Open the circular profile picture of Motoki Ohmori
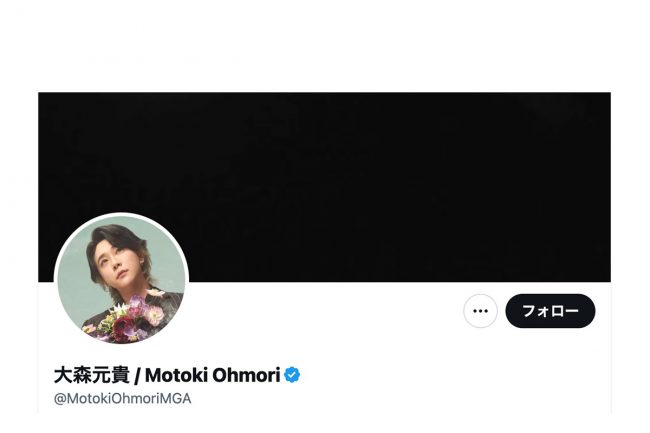This screenshot has height=433, width=650. click(x=121, y=280)
